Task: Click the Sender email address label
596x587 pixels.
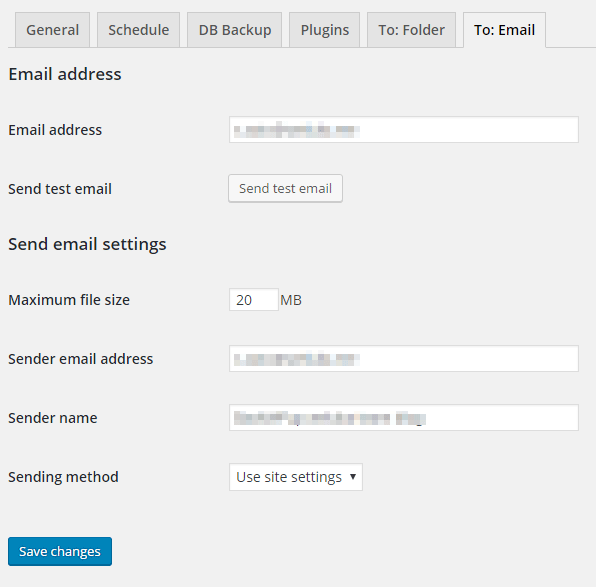Action: point(81,359)
